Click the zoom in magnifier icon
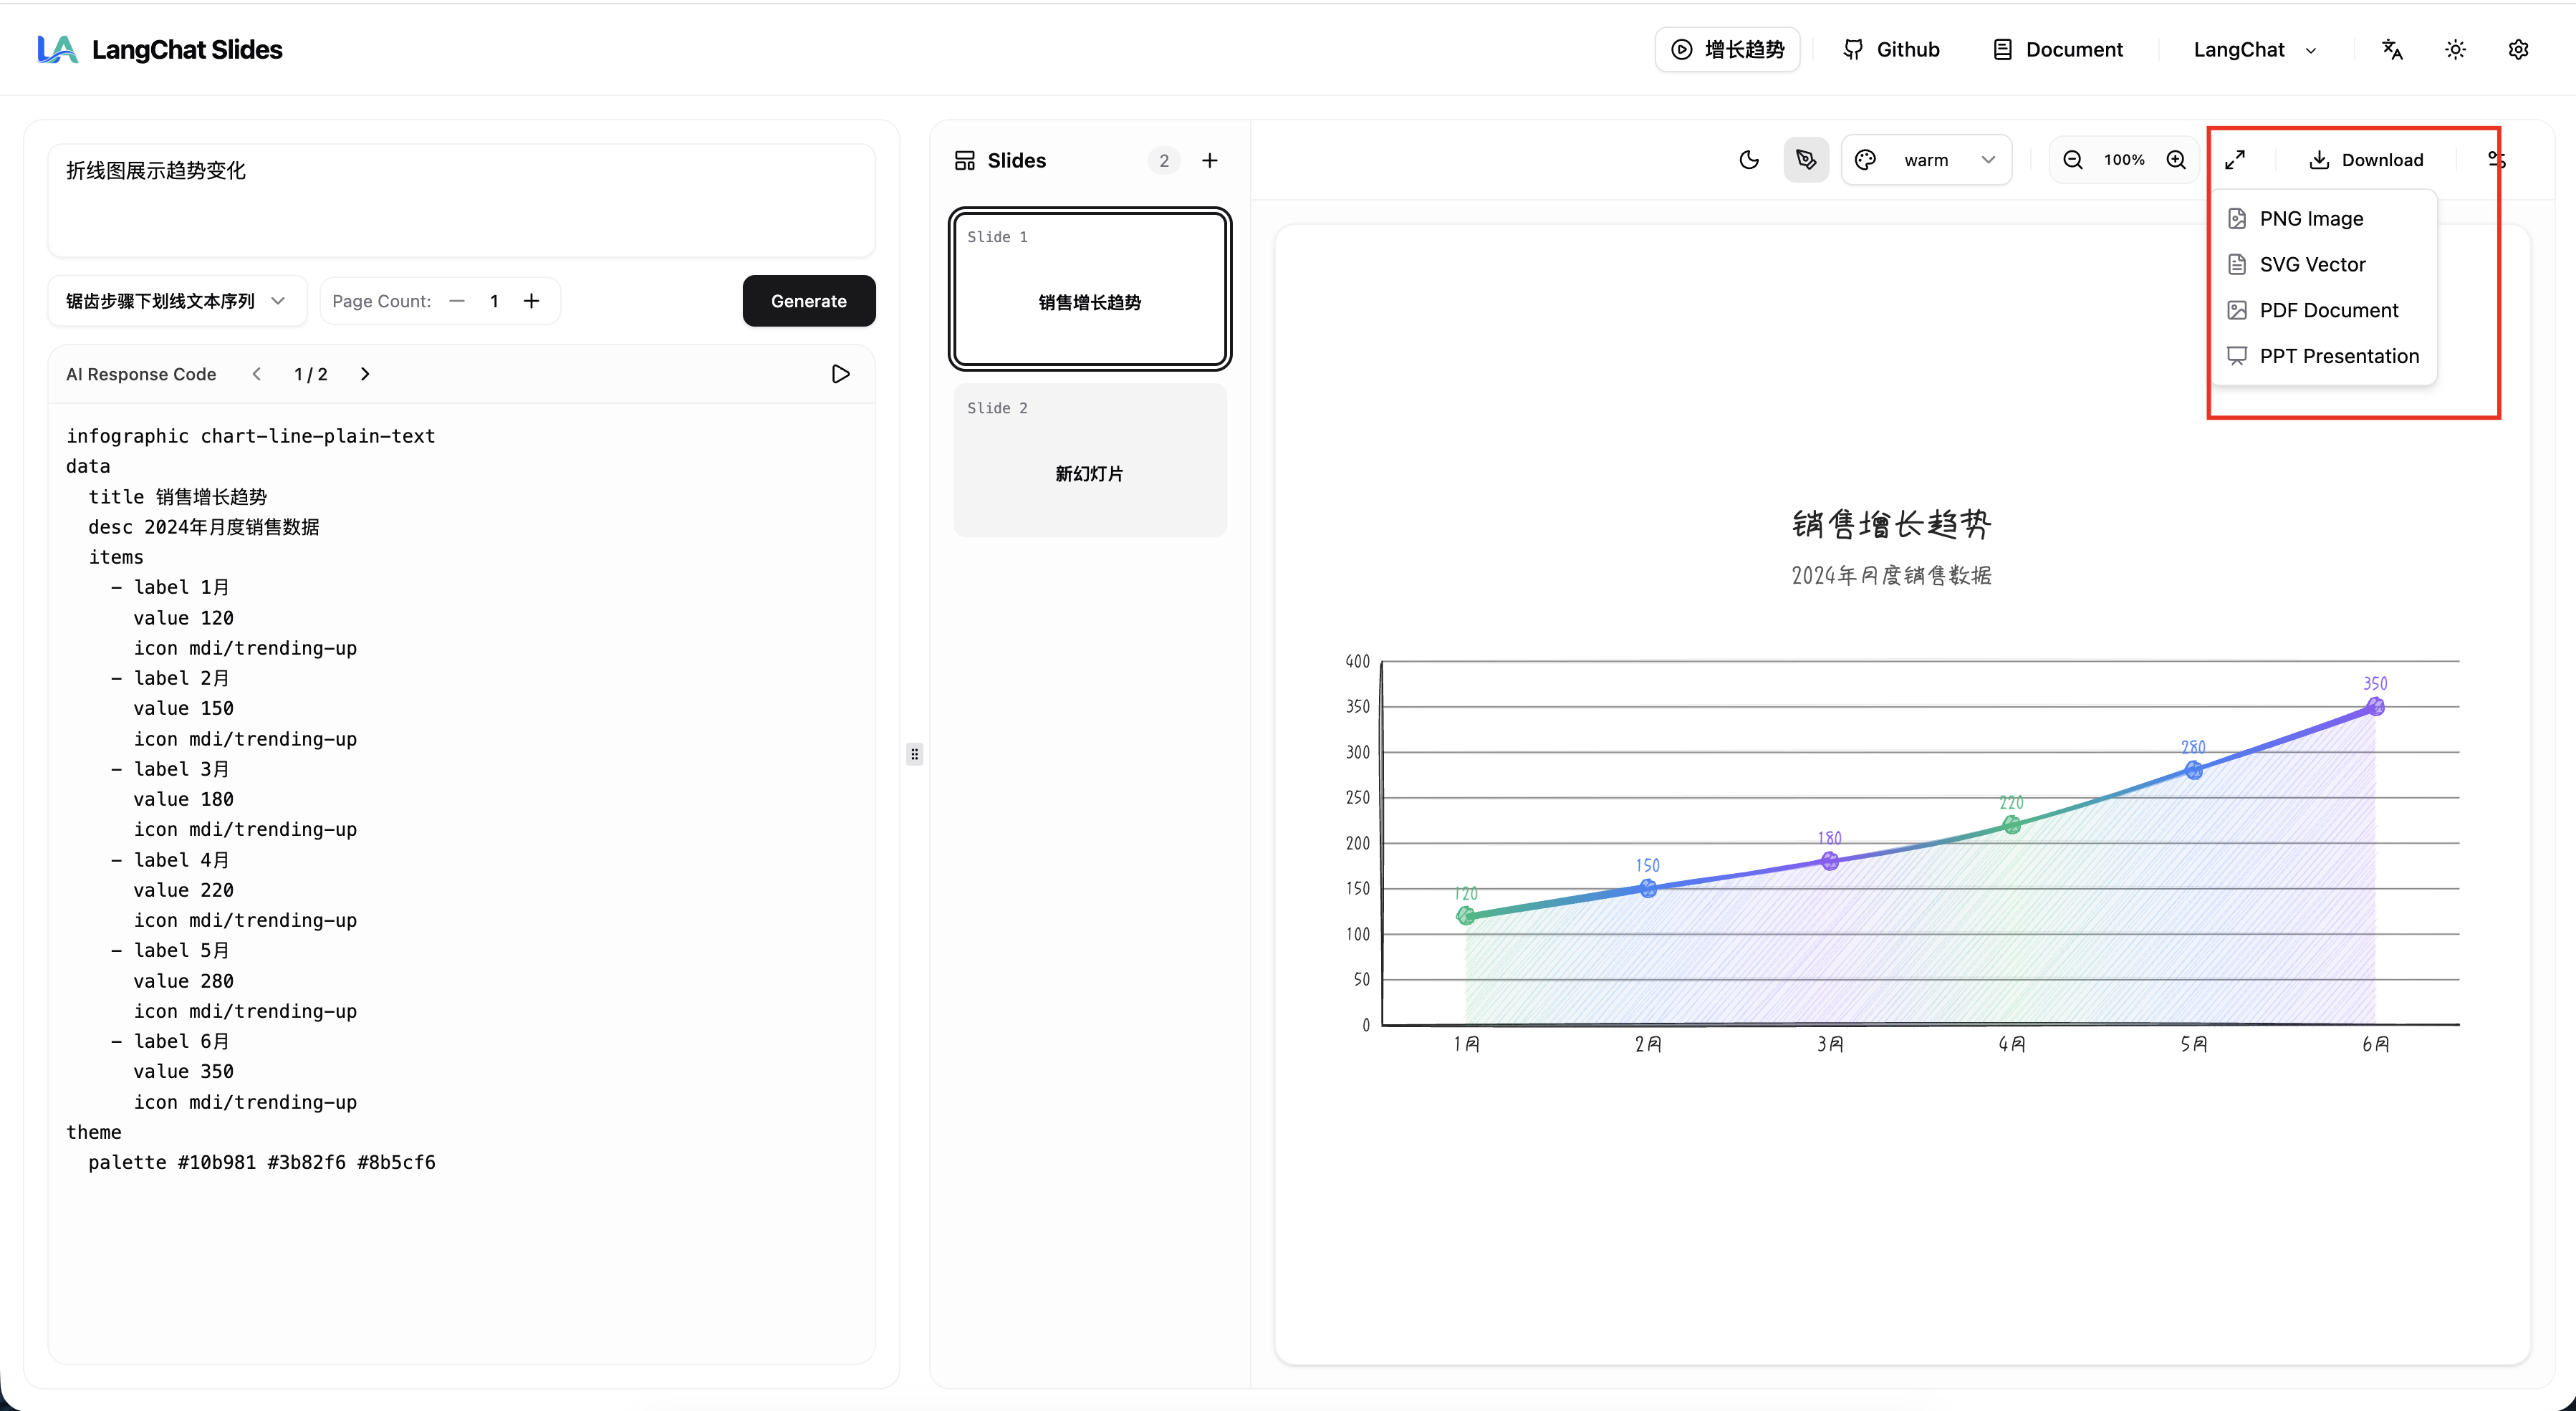2576x1411 pixels. point(2176,160)
